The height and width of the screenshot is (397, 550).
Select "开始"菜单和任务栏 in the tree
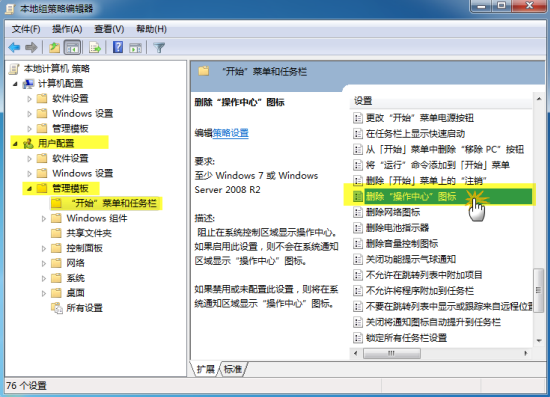coord(113,203)
